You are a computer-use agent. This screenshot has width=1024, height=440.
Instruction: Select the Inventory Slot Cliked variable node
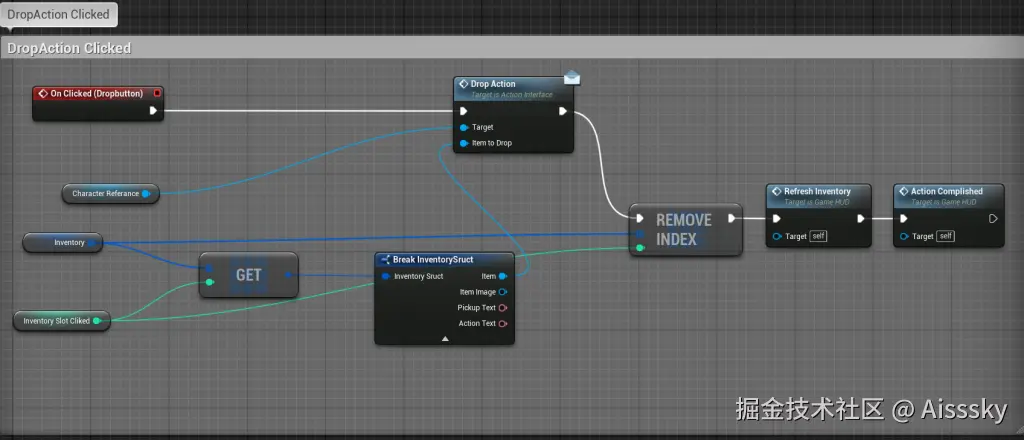[61, 321]
